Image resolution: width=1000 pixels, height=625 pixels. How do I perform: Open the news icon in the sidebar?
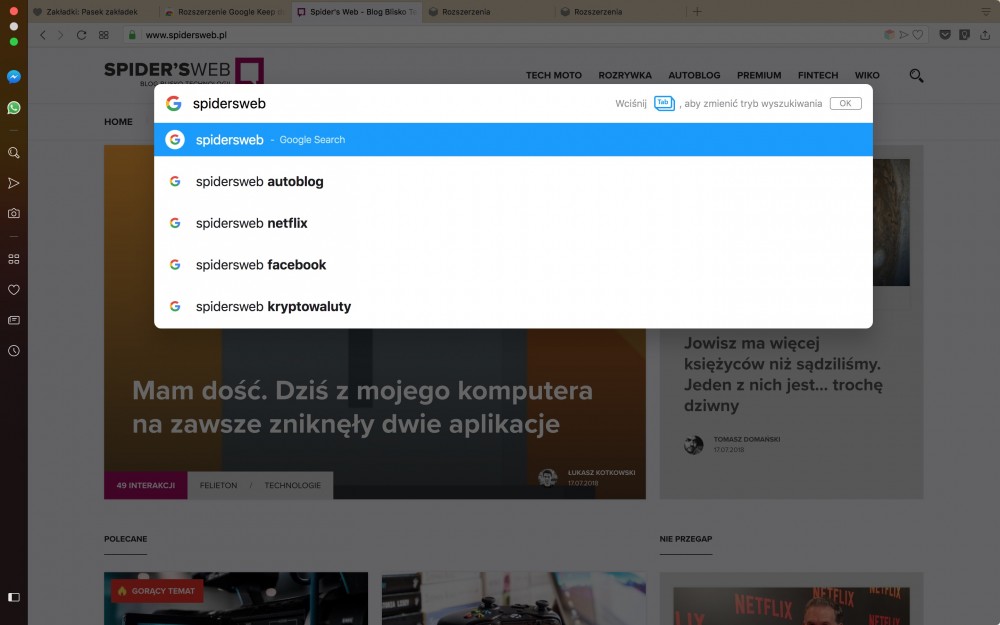click(13, 320)
